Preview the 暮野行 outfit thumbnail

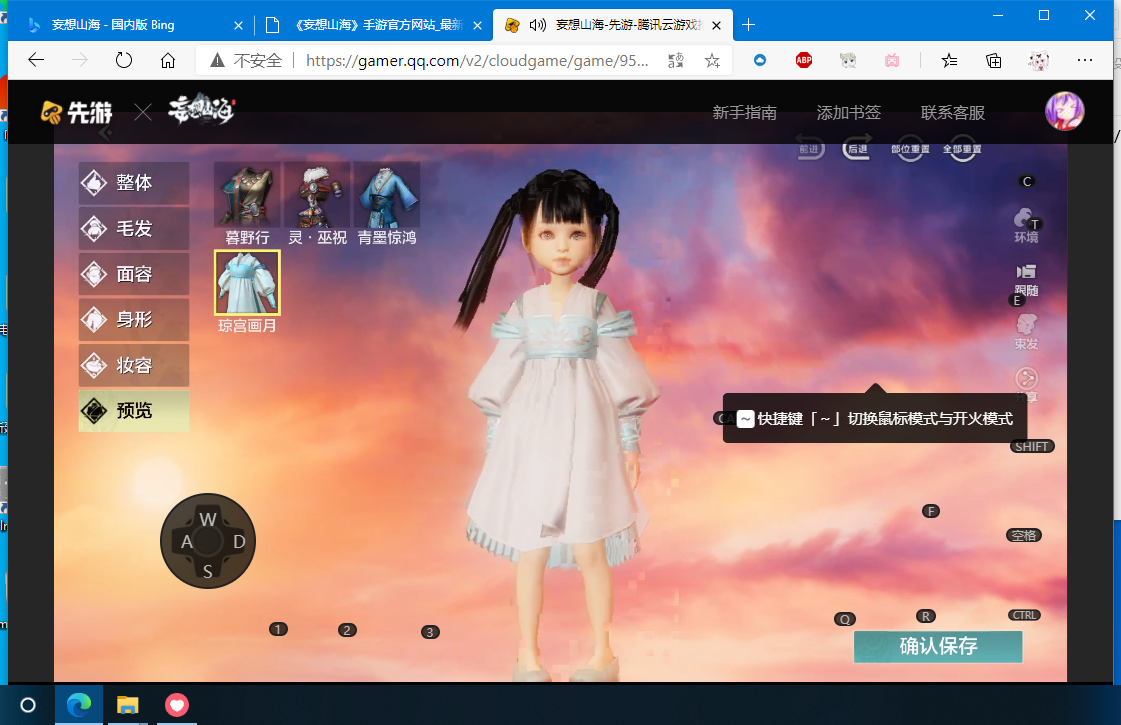[247, 195]
